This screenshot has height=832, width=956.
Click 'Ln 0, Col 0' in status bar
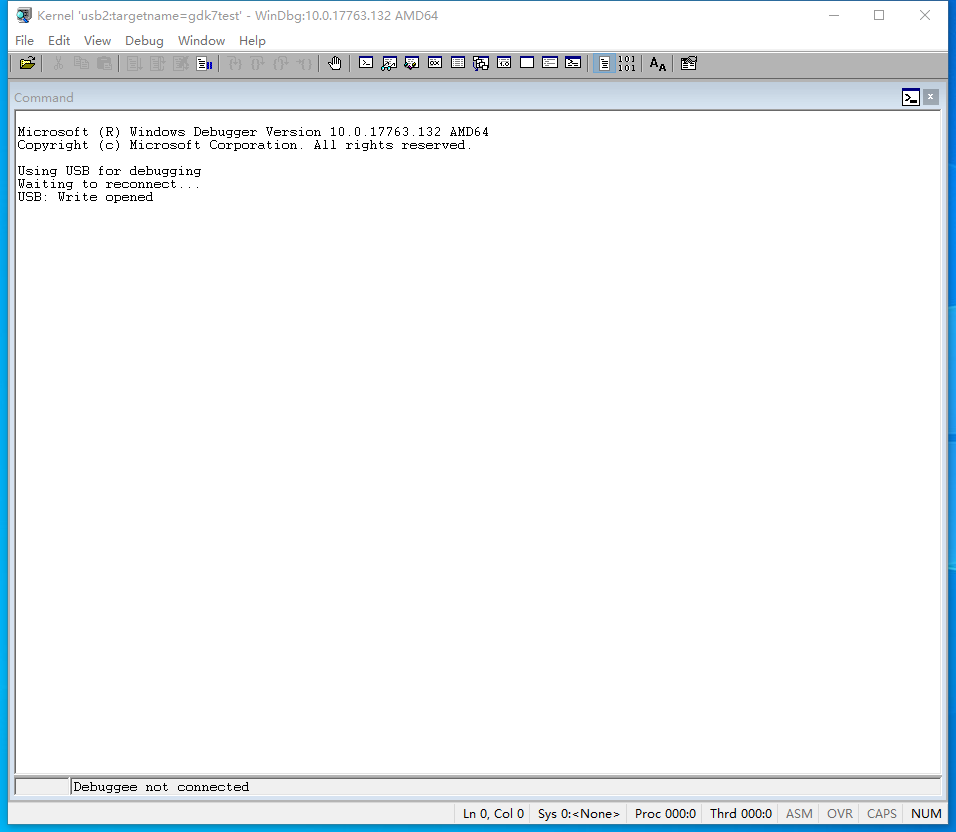(x=493, y=814)
